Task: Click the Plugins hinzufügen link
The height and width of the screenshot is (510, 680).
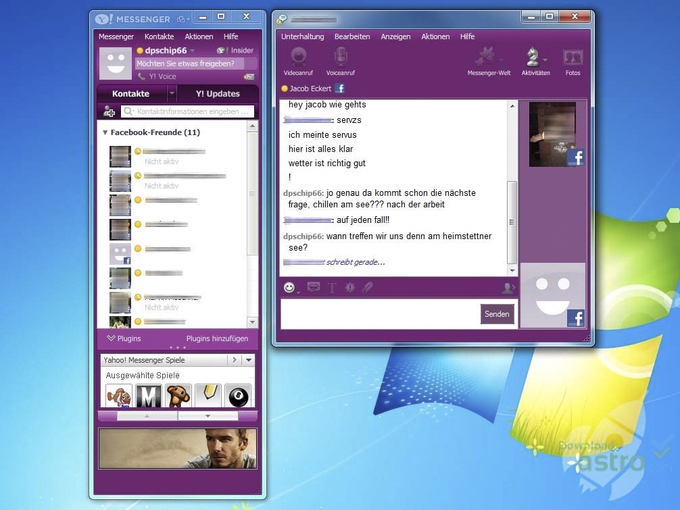Action: tap(217, 339)
